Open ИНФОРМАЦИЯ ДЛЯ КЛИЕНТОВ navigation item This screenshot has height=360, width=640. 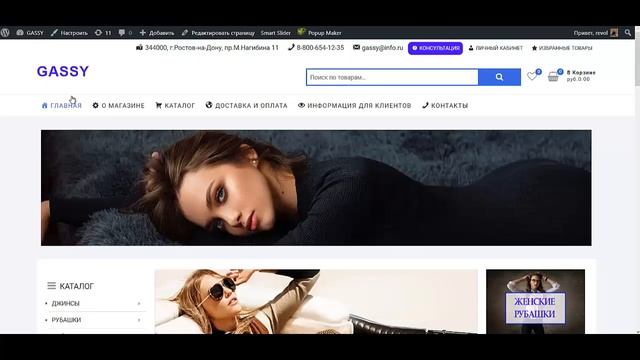[x=354, y=105]
